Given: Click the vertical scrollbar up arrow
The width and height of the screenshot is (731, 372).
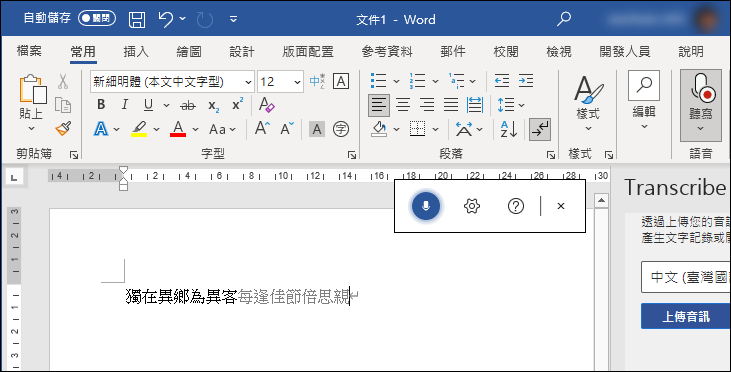Looking at the screenshot, I should click(x=601, y=200).
